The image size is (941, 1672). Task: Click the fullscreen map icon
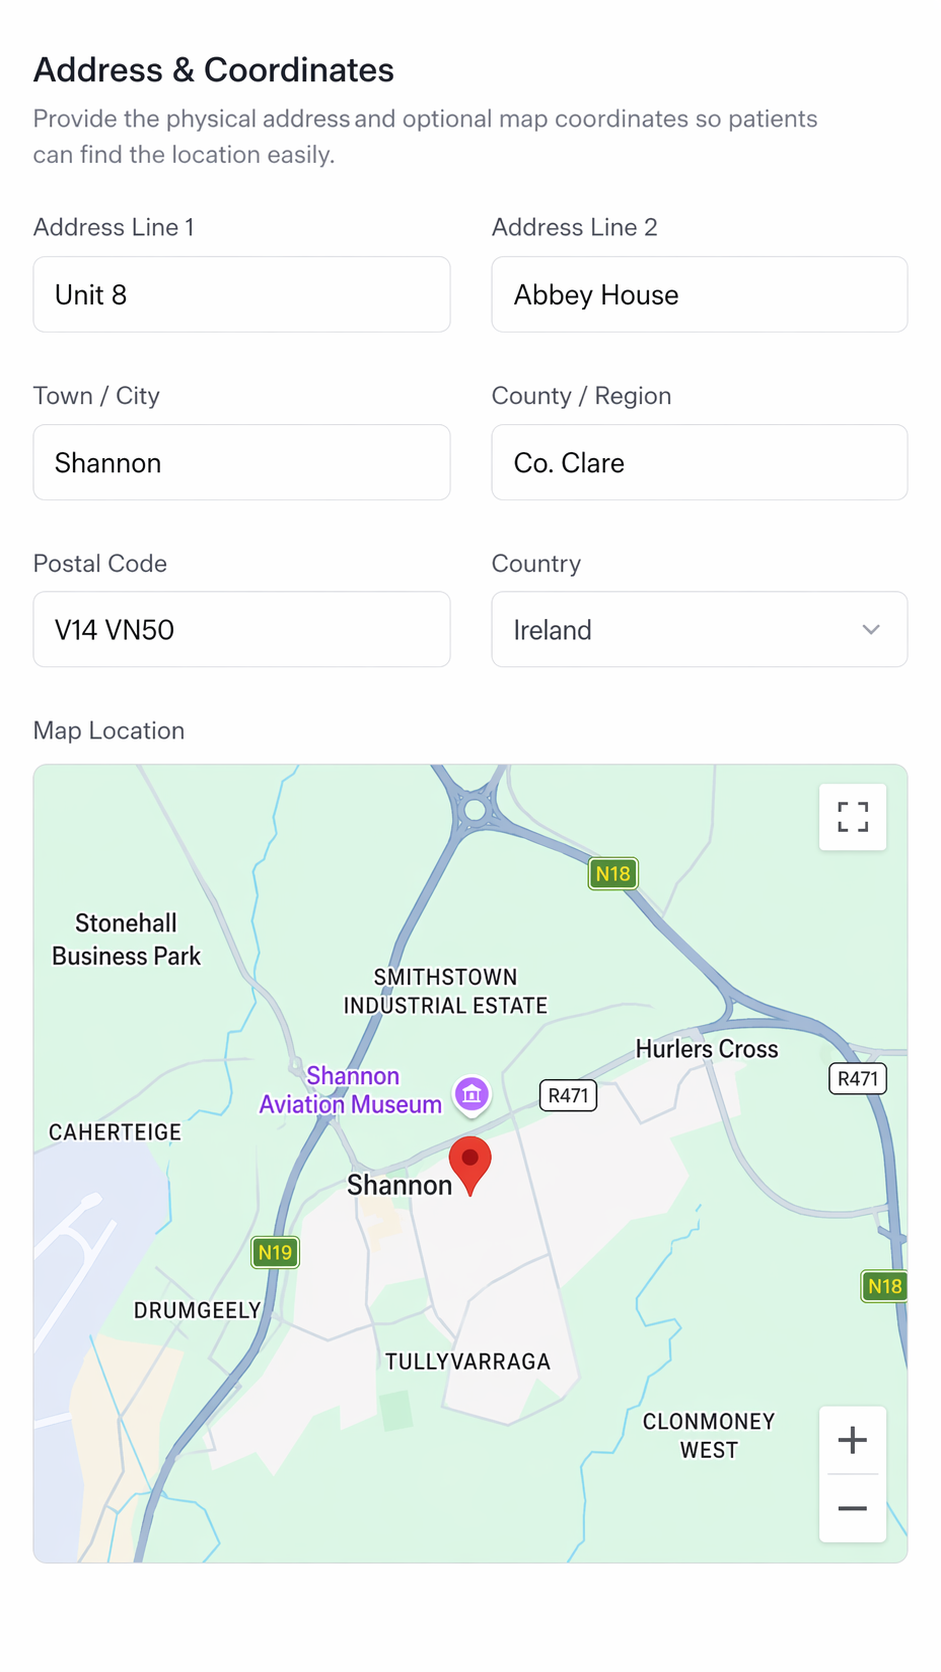pyautogui.click(x=852, y=817)
